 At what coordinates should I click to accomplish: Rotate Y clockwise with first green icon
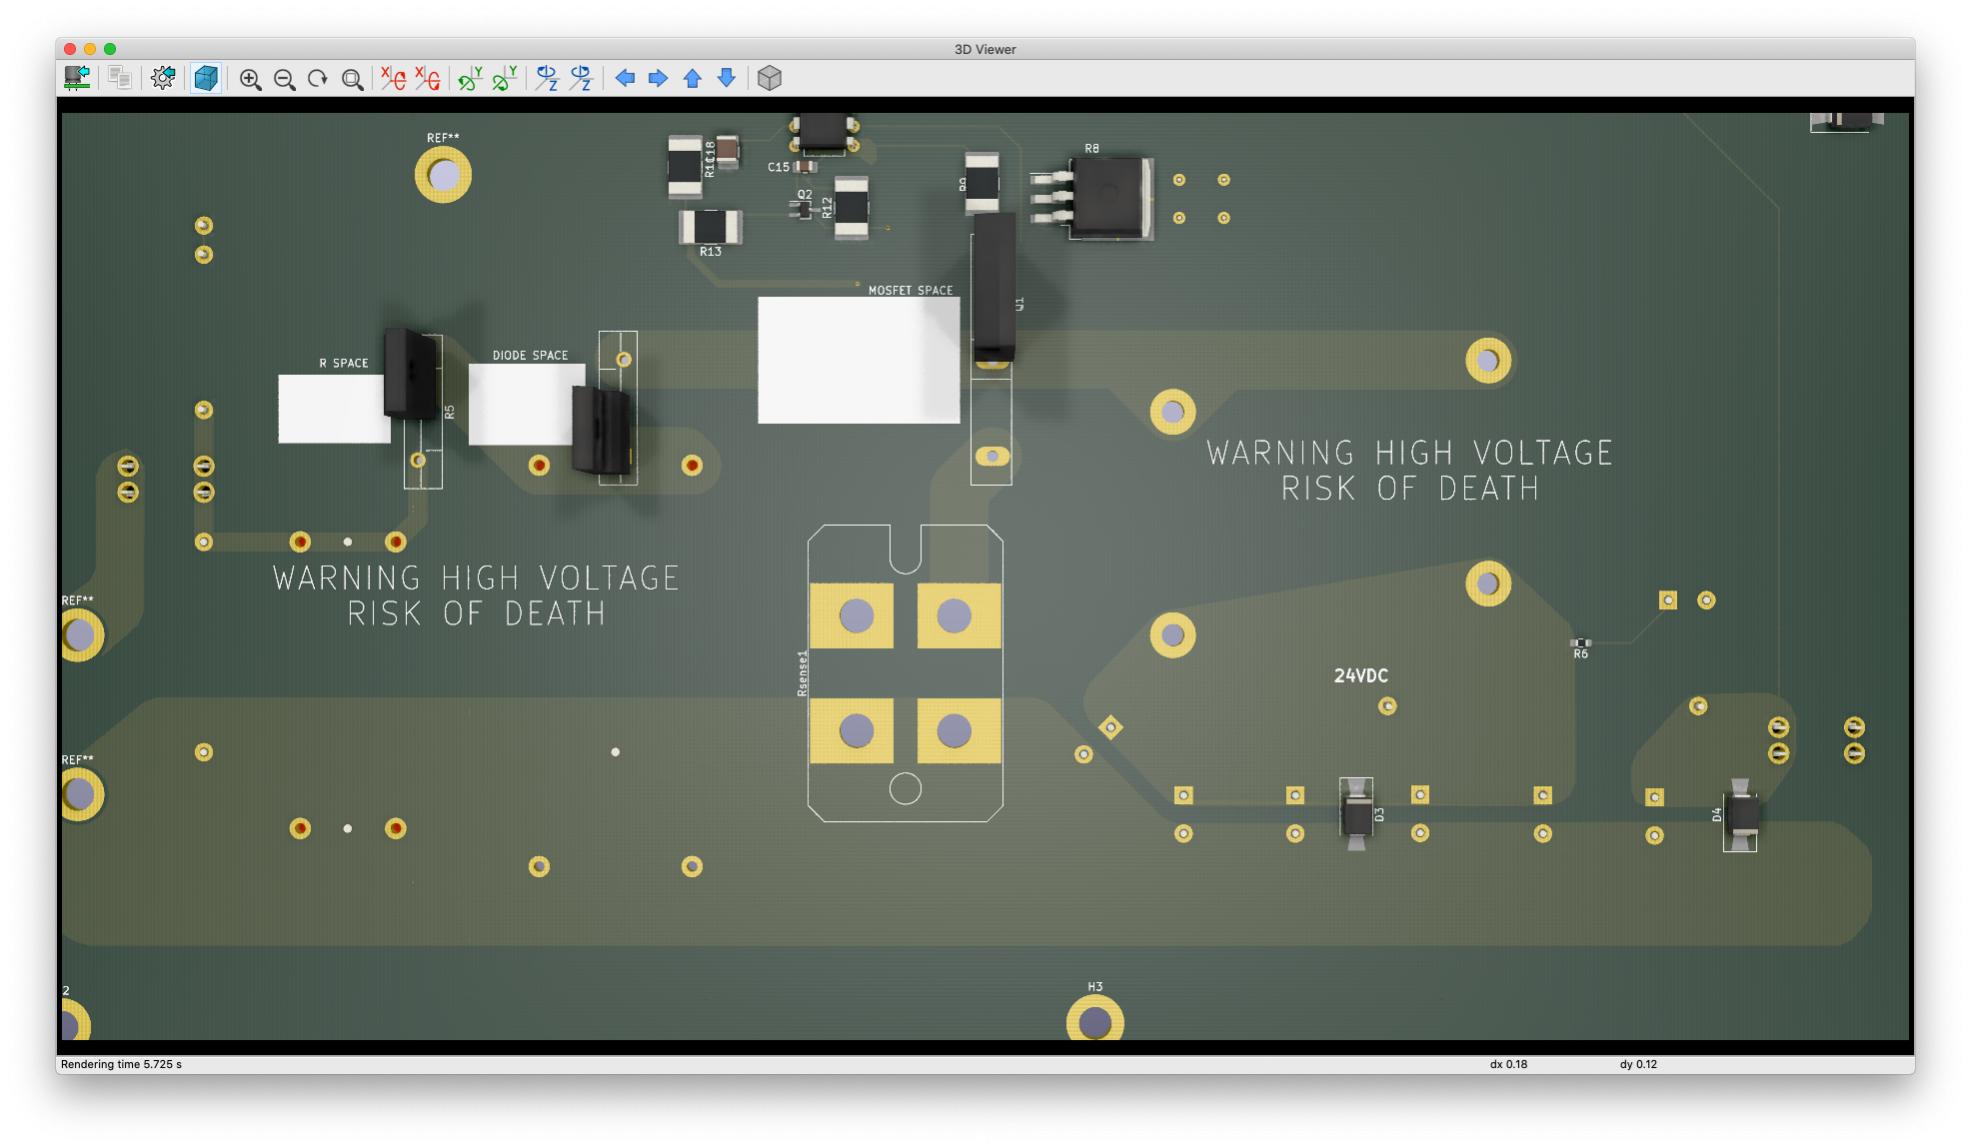470,78
